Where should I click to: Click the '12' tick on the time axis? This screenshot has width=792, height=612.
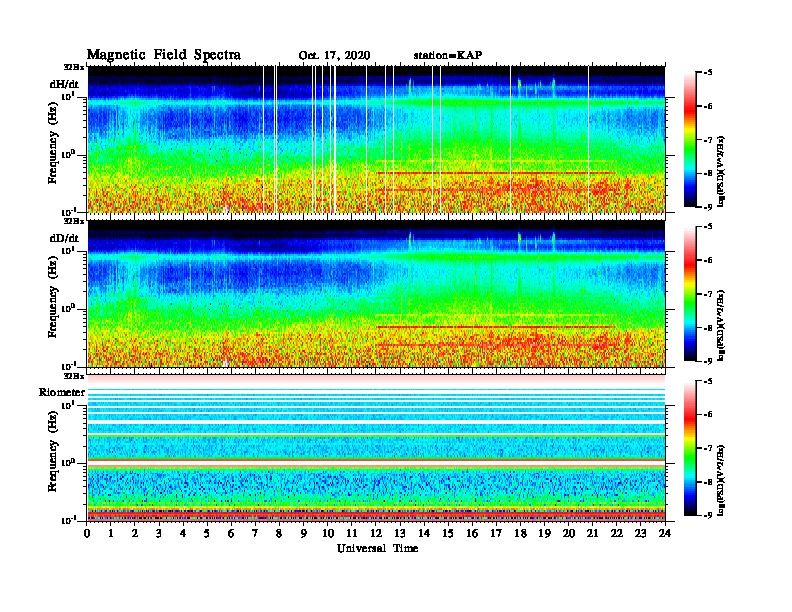pyautogui.click(x=376, y=533)
